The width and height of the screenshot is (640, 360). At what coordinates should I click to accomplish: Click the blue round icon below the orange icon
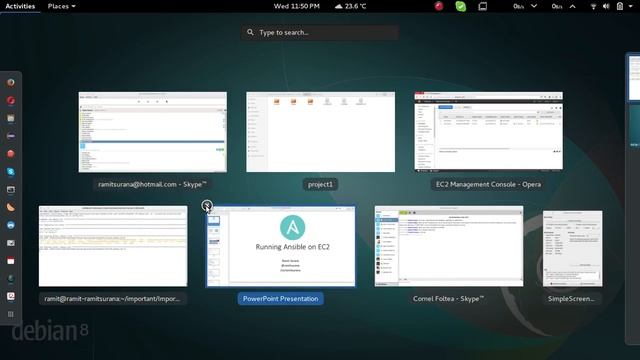[x=11, y=225]
